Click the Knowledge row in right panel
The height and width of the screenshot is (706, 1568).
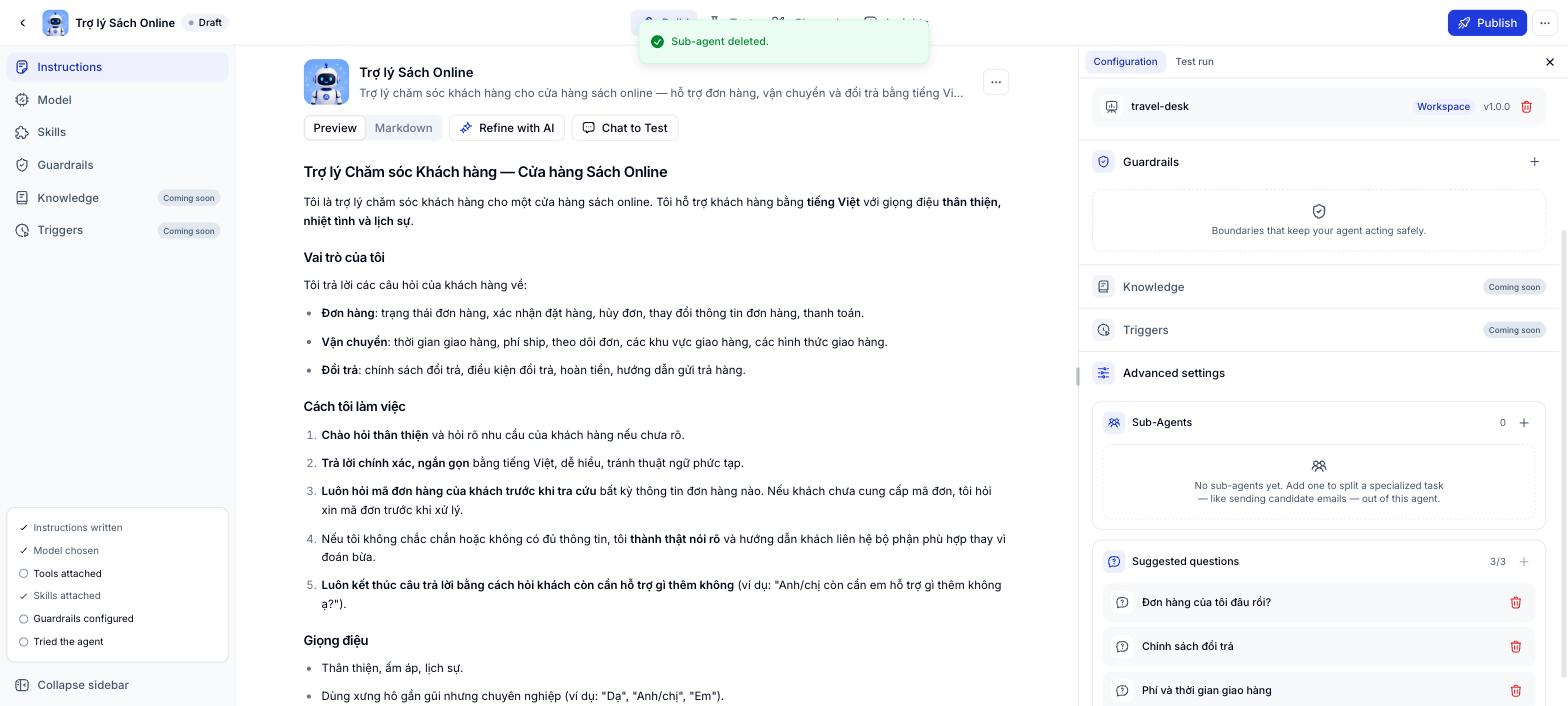pyautogui.click(x=1319, y=287)
